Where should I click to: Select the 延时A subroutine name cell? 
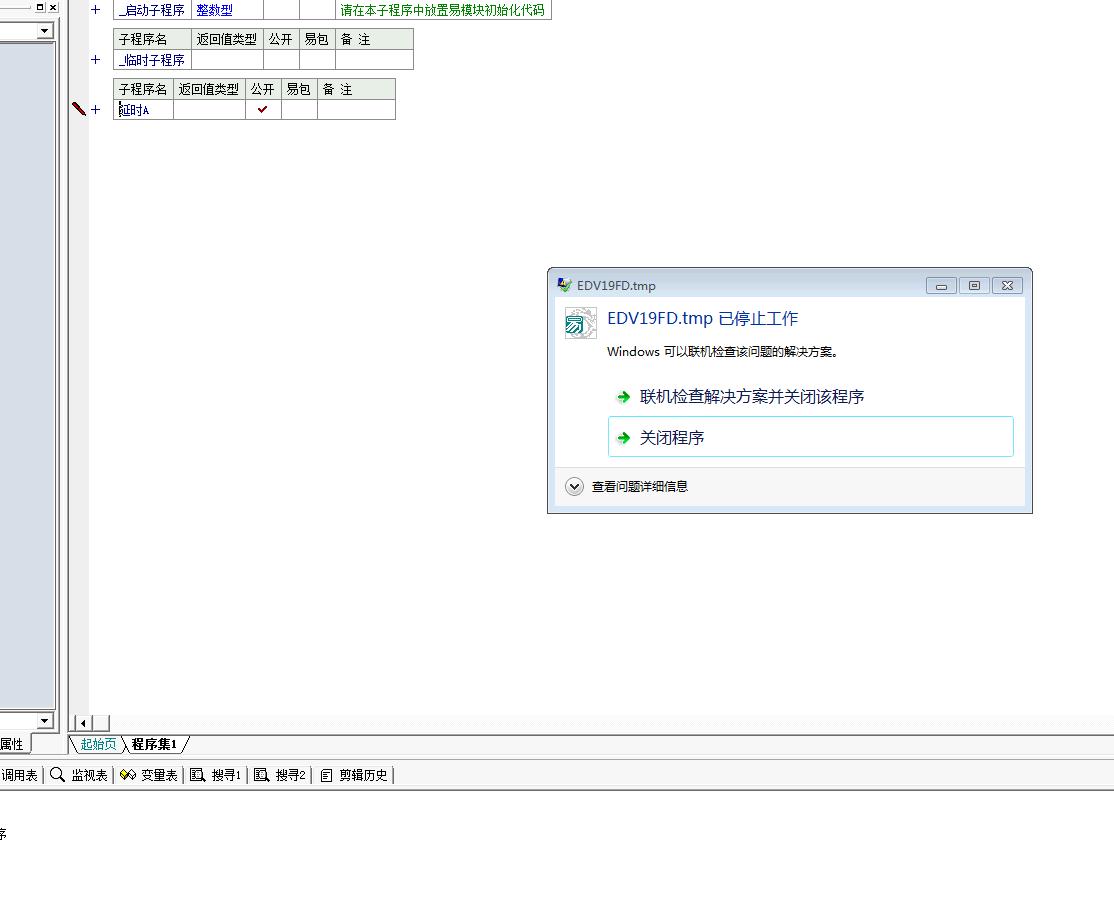coord(144,109)
